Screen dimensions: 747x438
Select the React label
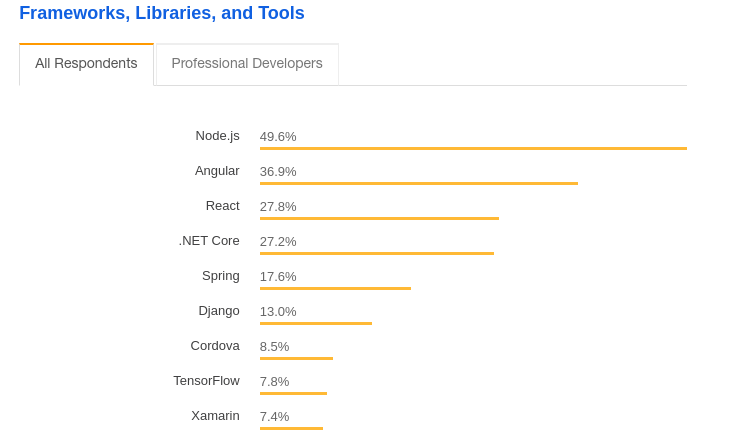point(222,206)
